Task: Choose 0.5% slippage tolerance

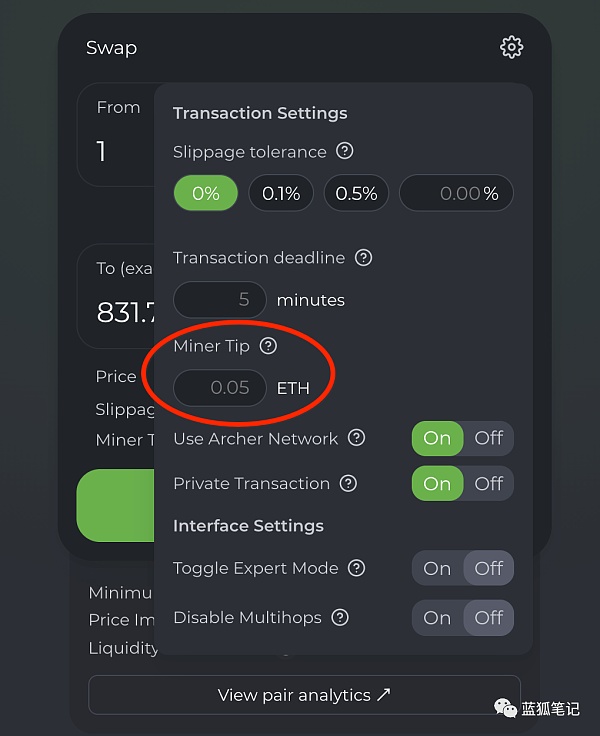Action: (x=356, y=193)
